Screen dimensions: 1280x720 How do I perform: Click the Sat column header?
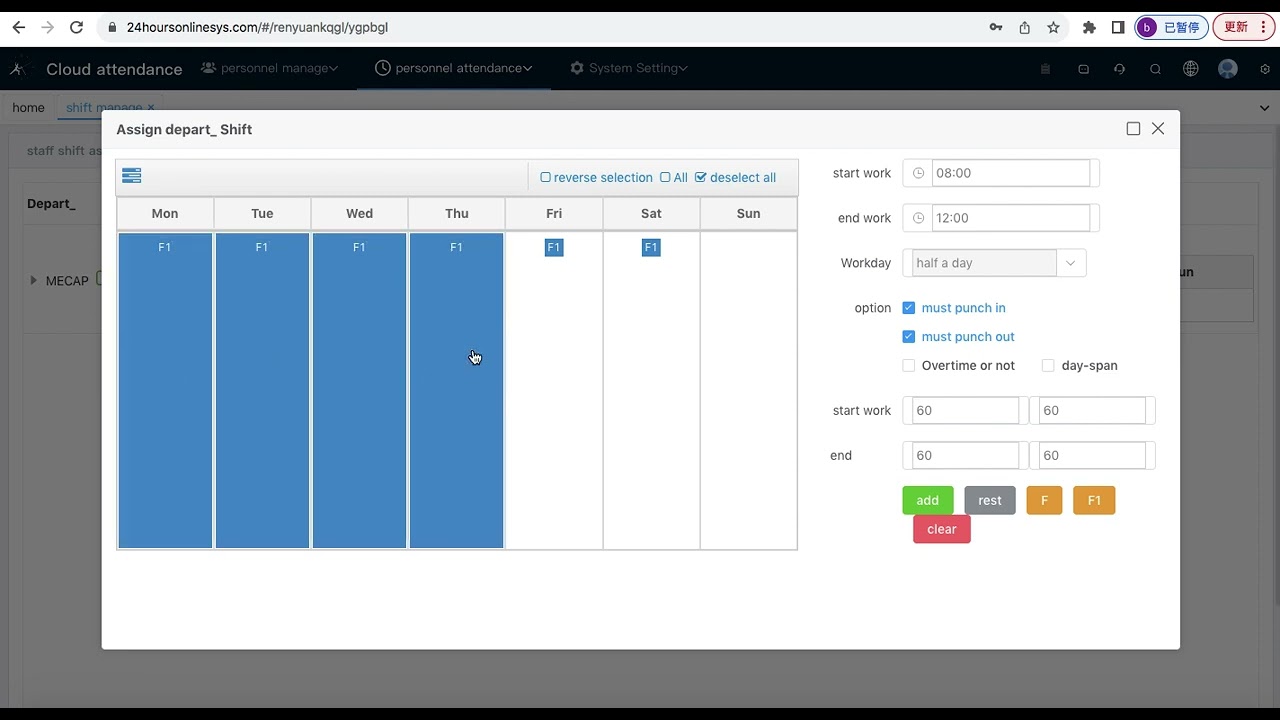pyautogui.click(x=651, y=213)
